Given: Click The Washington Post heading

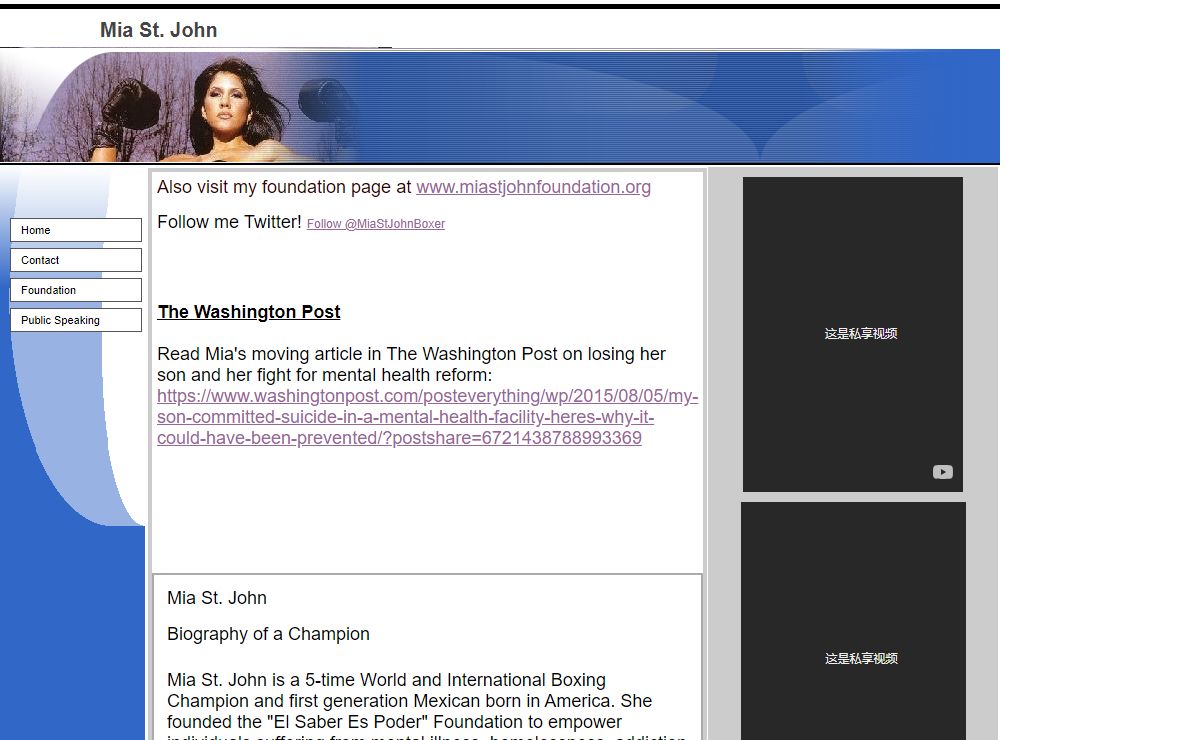Looking at the screenshot, I should point(249,312).
